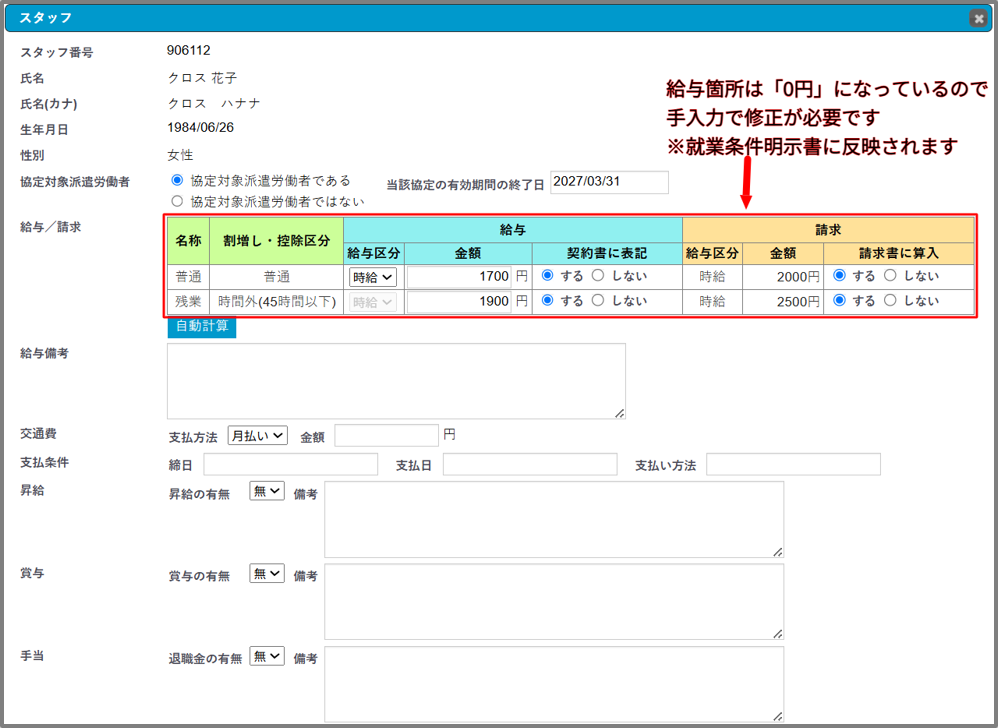Click 割増し・控除区分 column header
This screenshot has width=998, height=728.
(277, 241)
